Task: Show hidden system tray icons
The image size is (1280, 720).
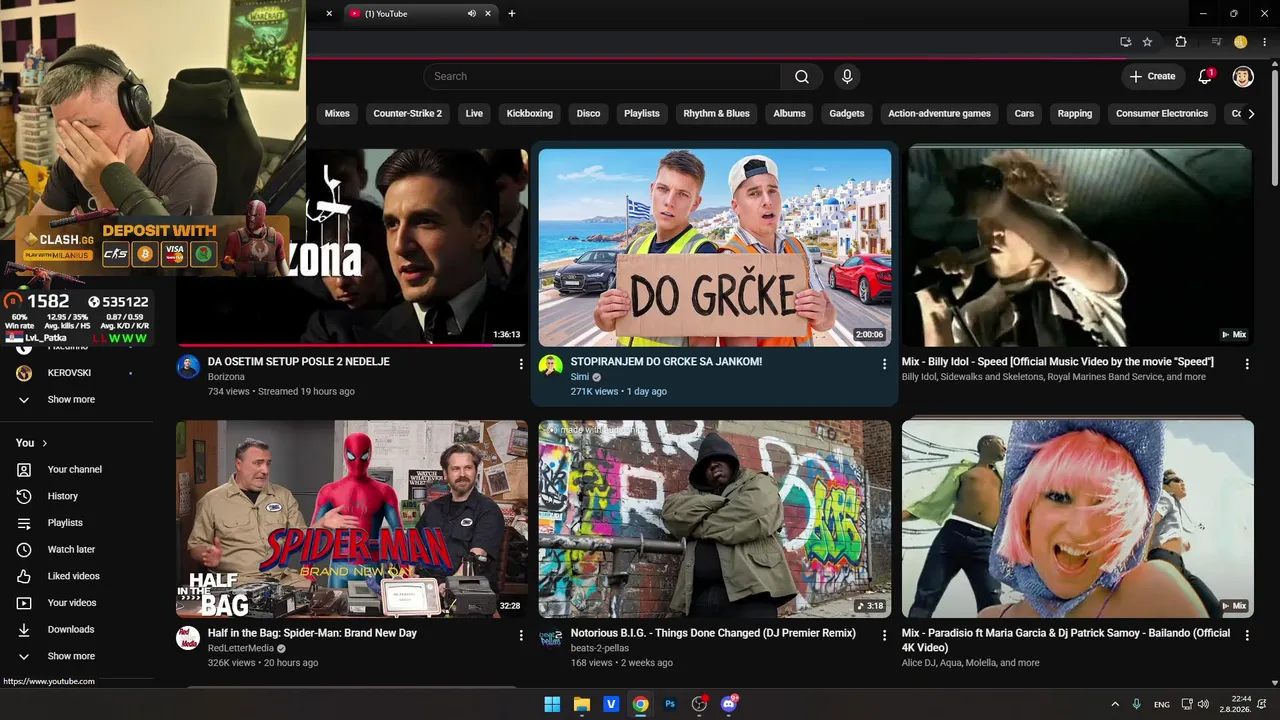Action: click(1115, 704)
